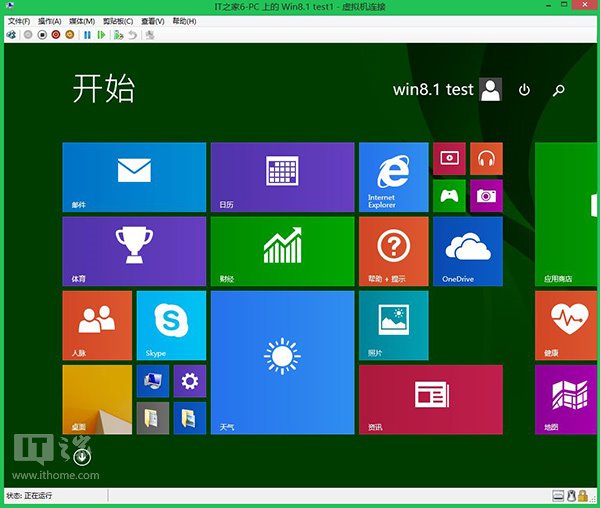The image size is (600, 508).
Task: Open the small Video tile
Action: tap(450, 158)
